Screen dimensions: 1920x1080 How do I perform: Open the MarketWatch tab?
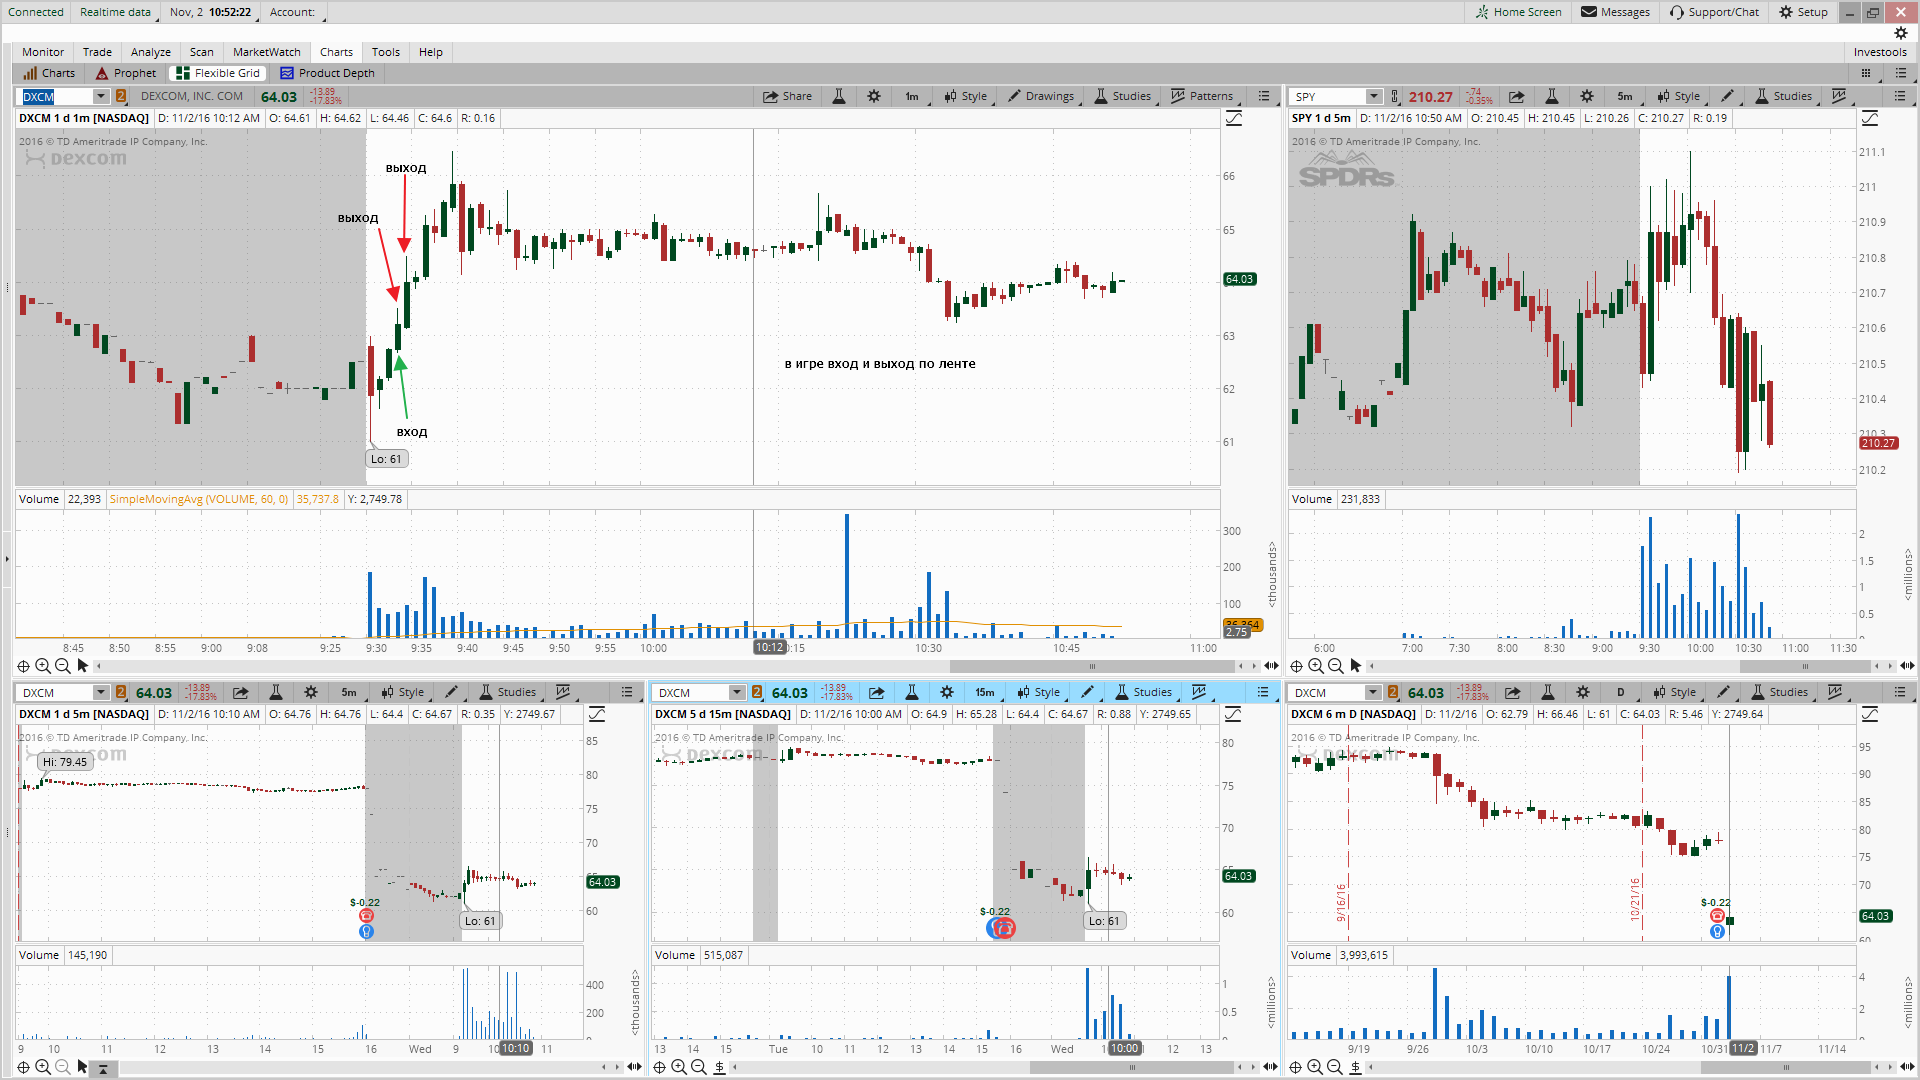[x=267, y=52]
